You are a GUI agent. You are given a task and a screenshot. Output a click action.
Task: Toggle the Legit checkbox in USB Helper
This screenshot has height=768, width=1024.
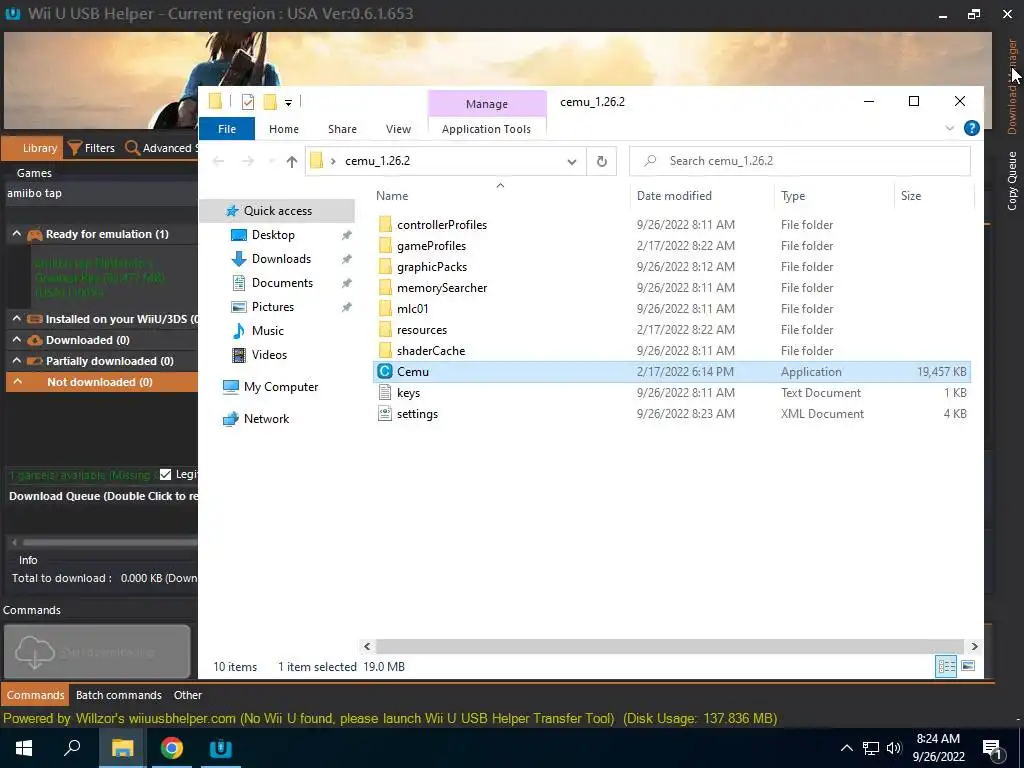click(165, 475)
